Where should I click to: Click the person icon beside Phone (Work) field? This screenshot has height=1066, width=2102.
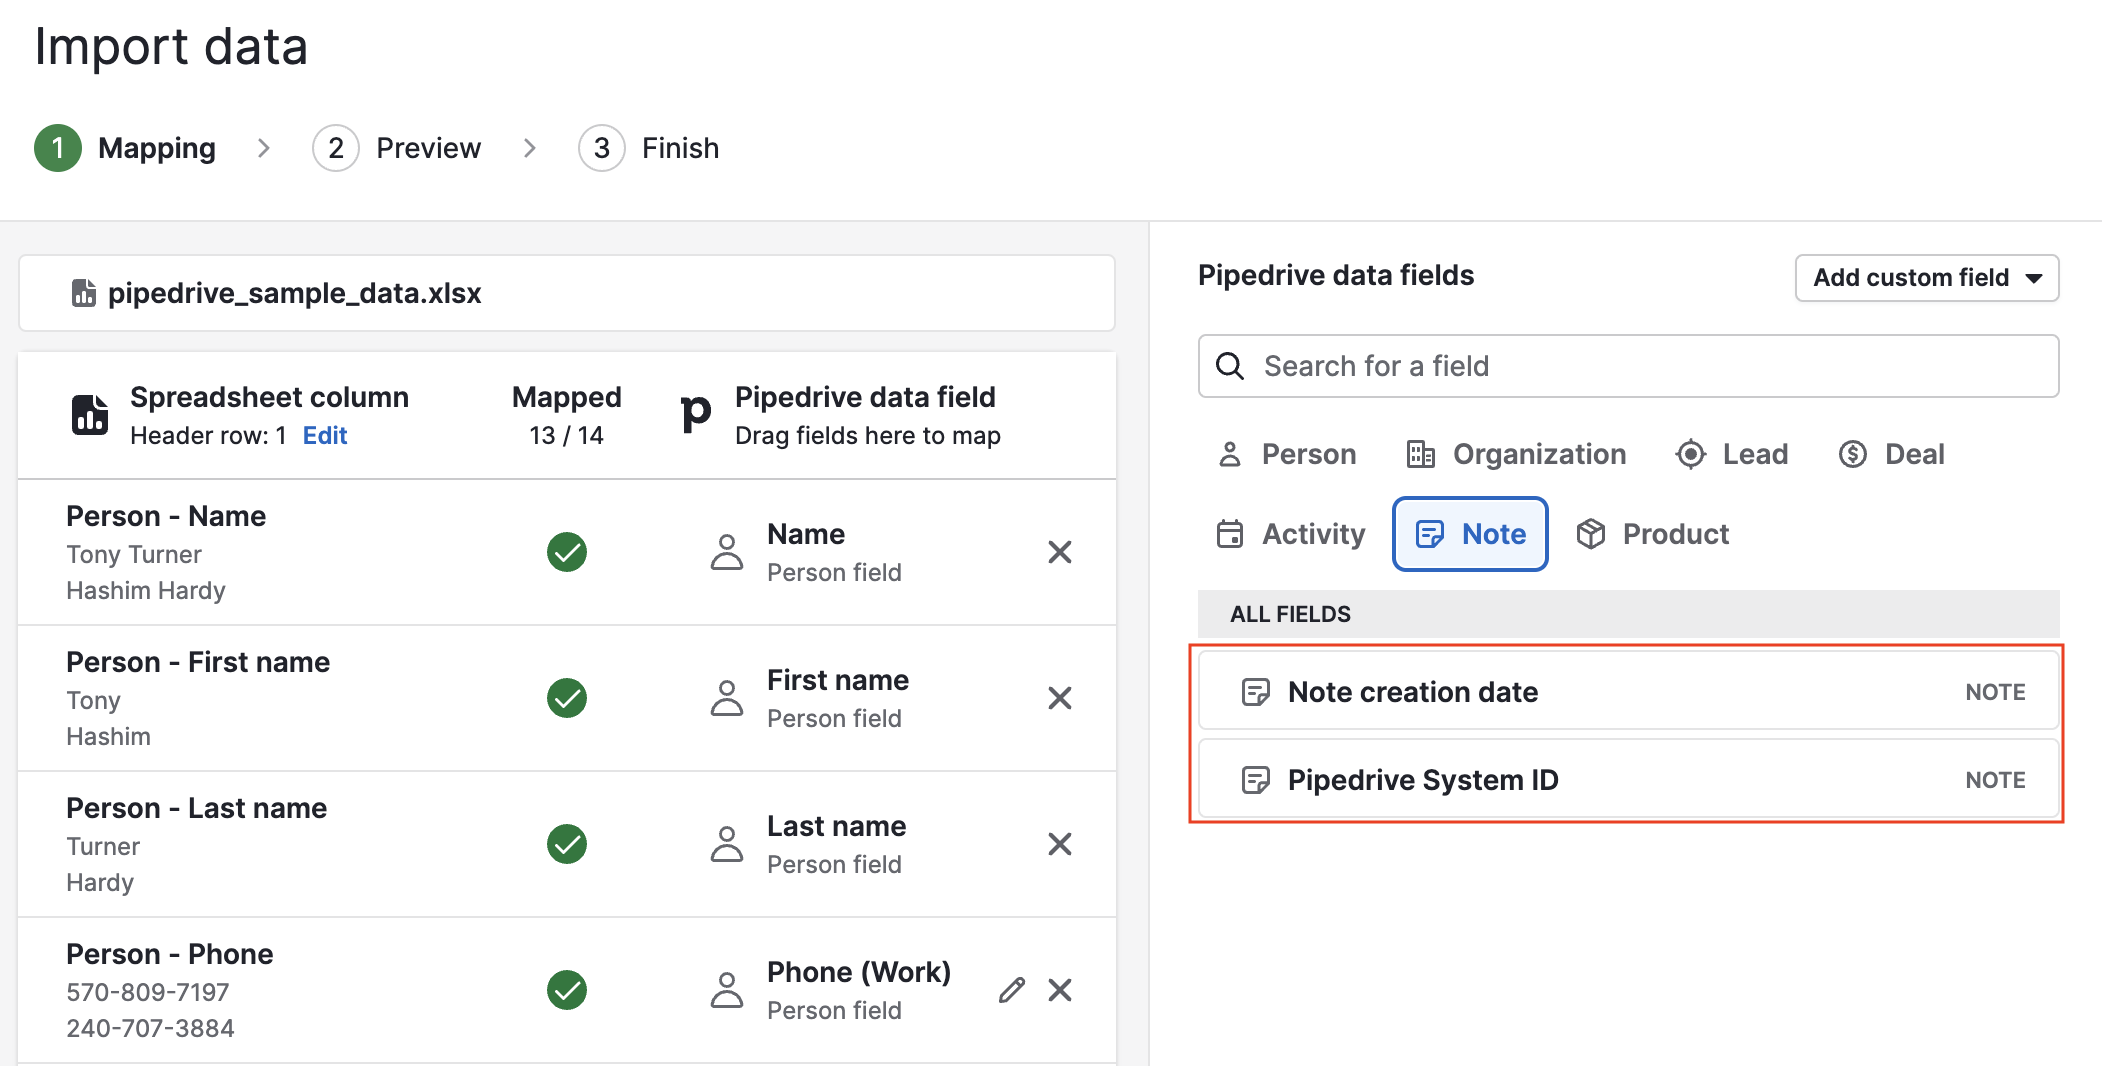[727, 990]
